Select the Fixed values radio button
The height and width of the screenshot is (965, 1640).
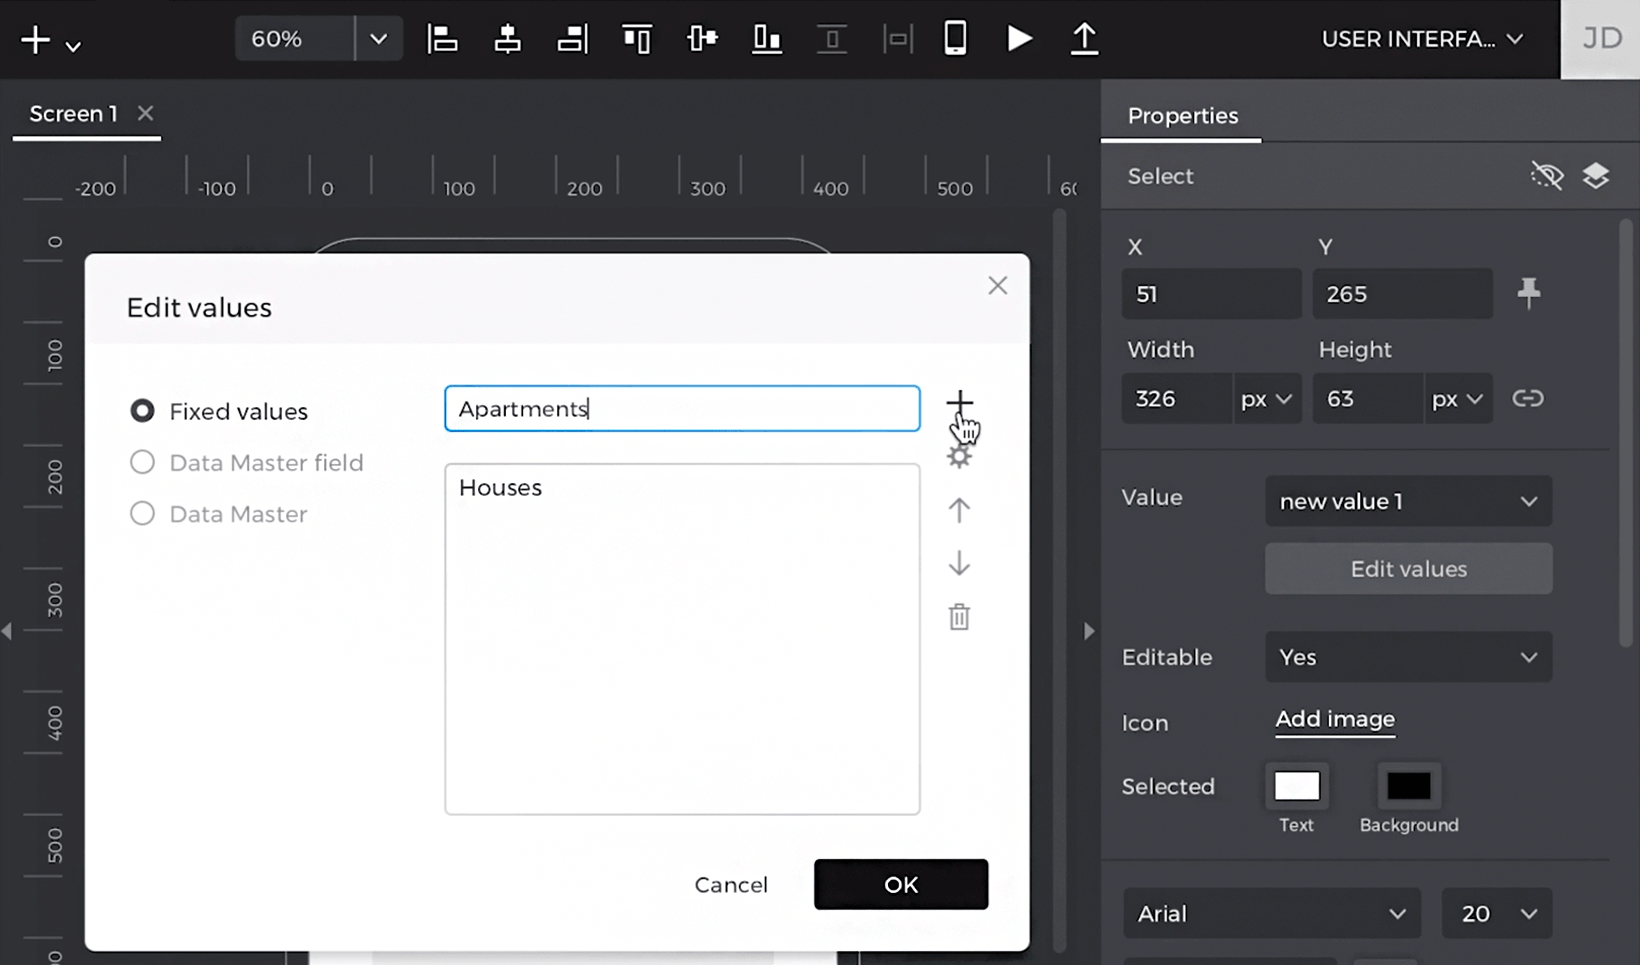(x=142, y=411)
